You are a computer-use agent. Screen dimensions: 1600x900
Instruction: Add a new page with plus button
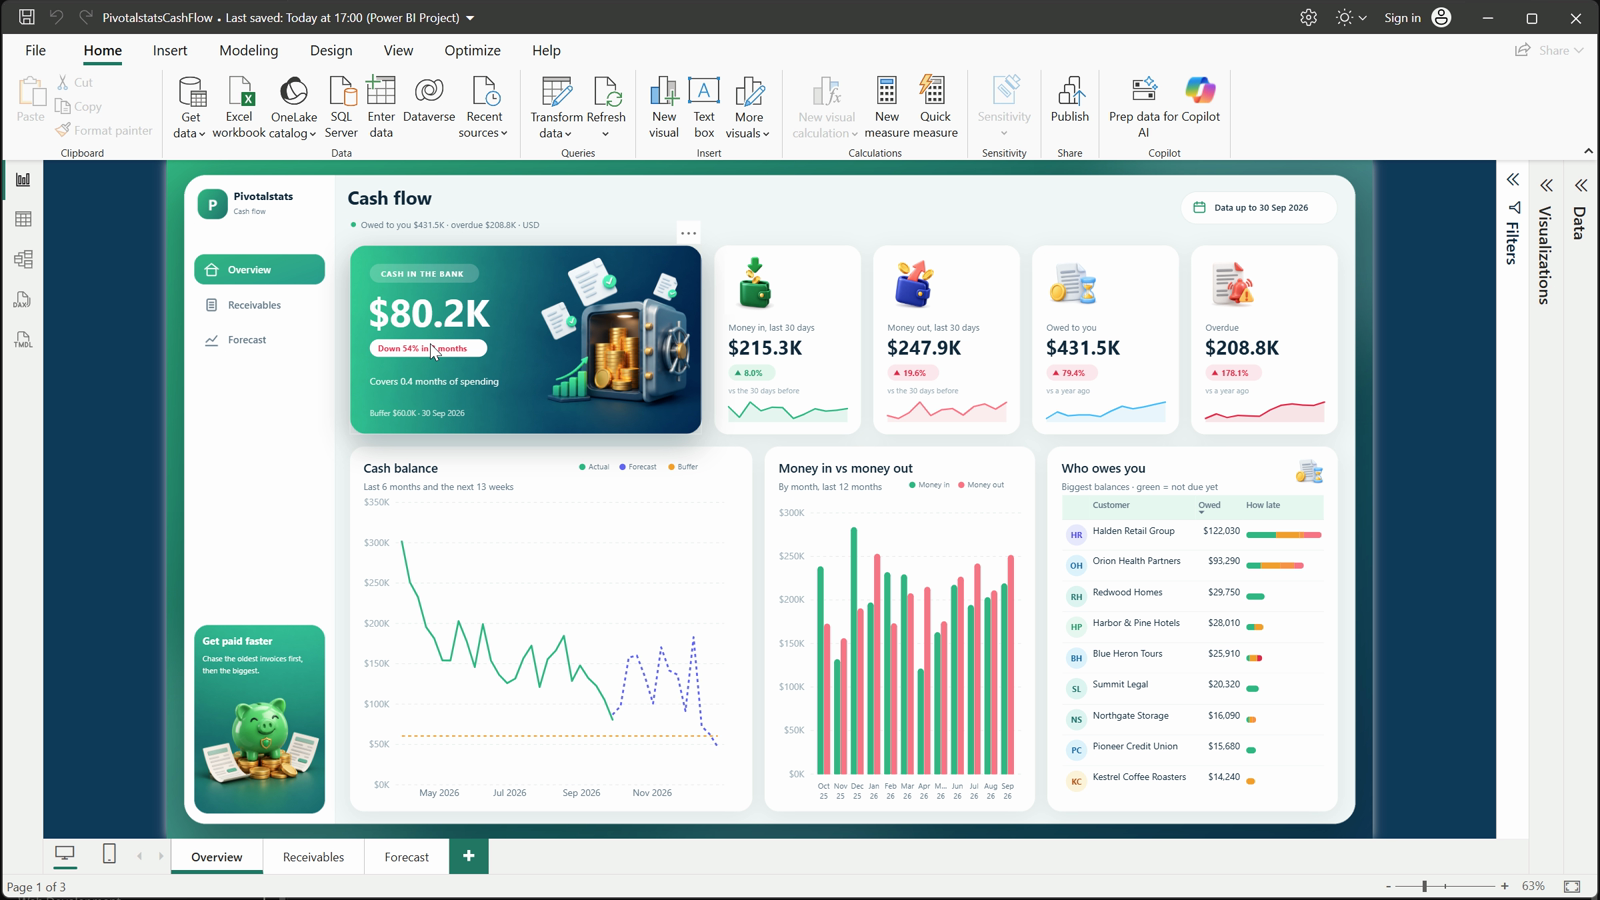click(x=468, y=856)
